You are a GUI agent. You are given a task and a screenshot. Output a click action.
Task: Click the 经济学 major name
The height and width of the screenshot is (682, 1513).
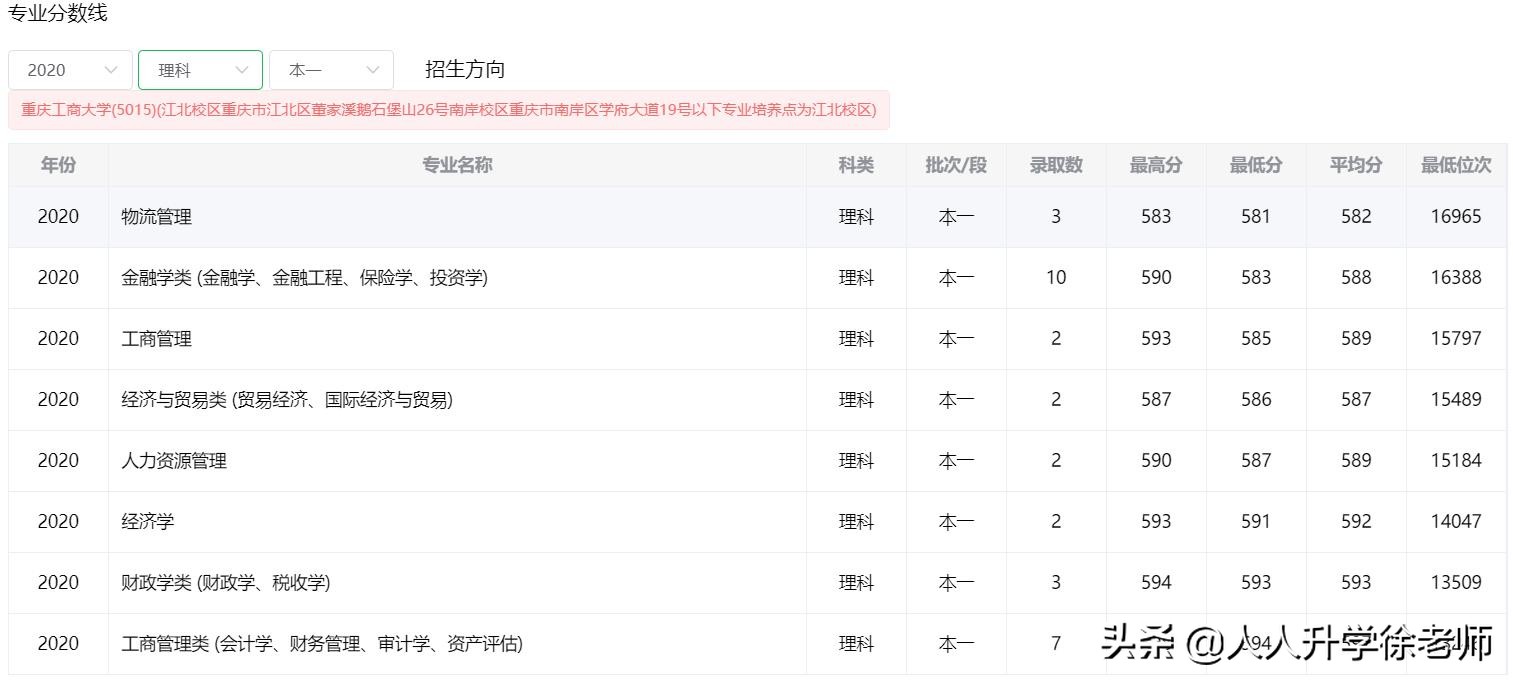(x=148, y=522)
